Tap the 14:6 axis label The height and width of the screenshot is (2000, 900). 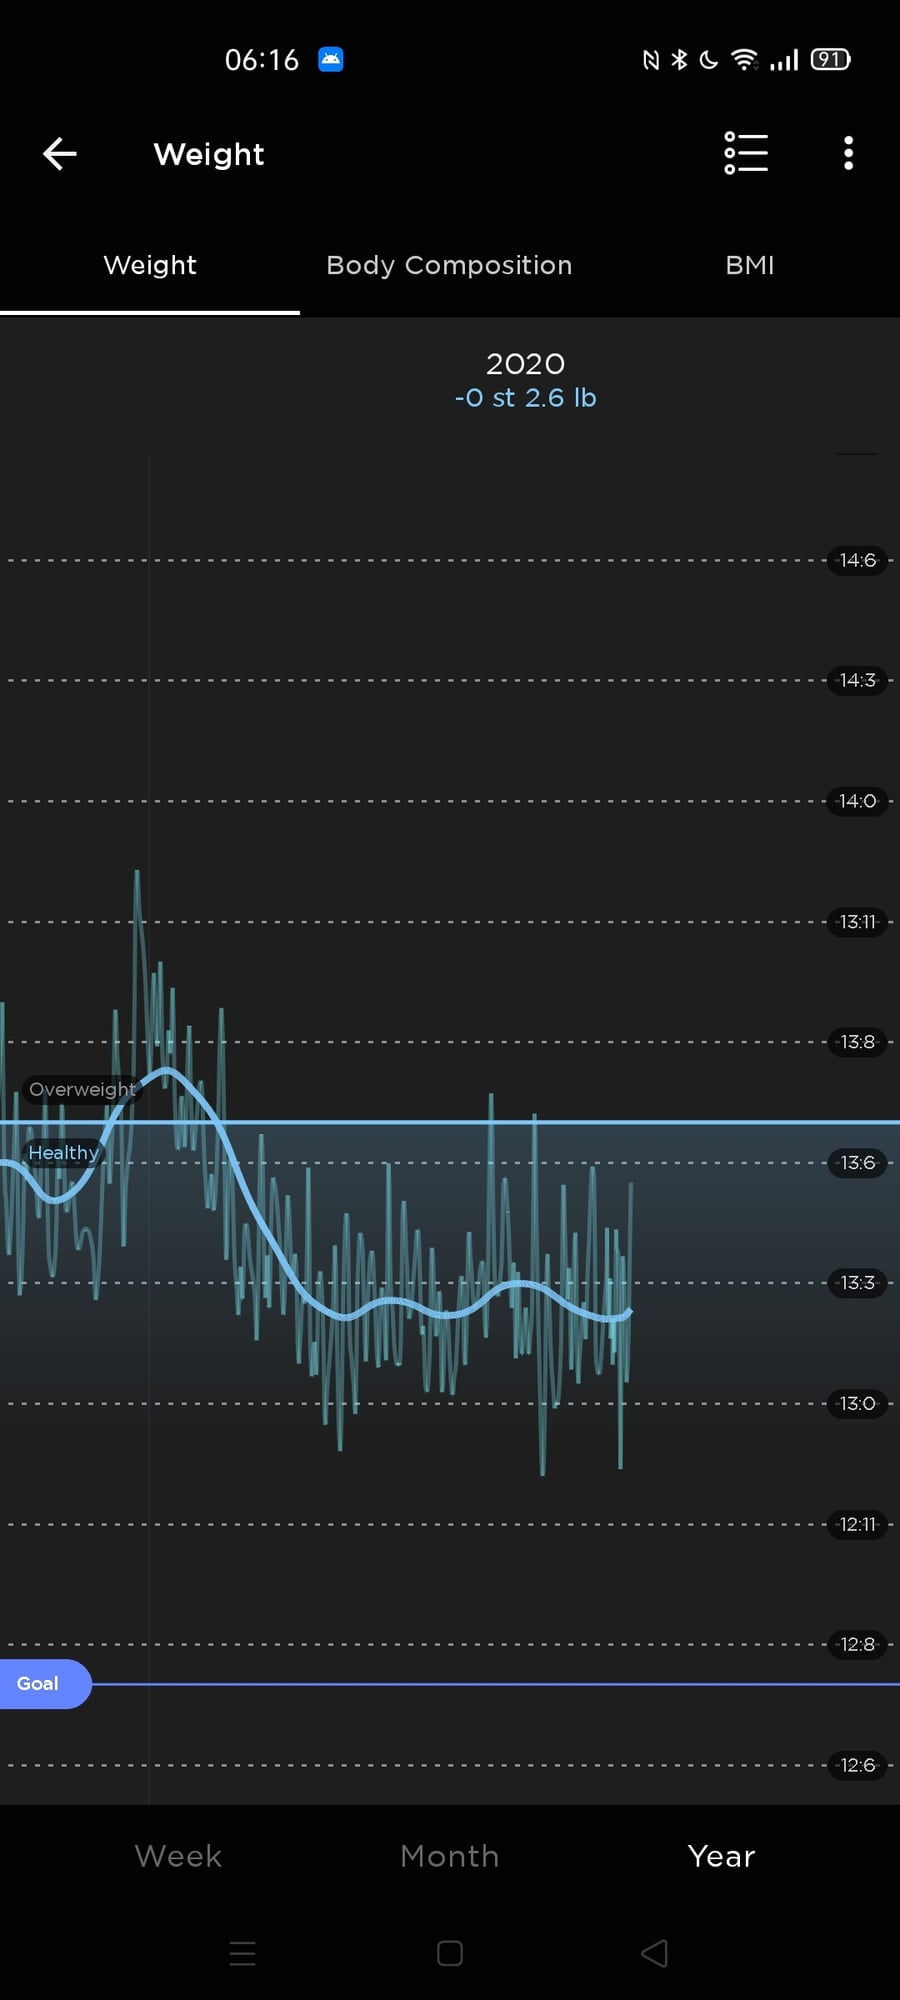[857, 560]
